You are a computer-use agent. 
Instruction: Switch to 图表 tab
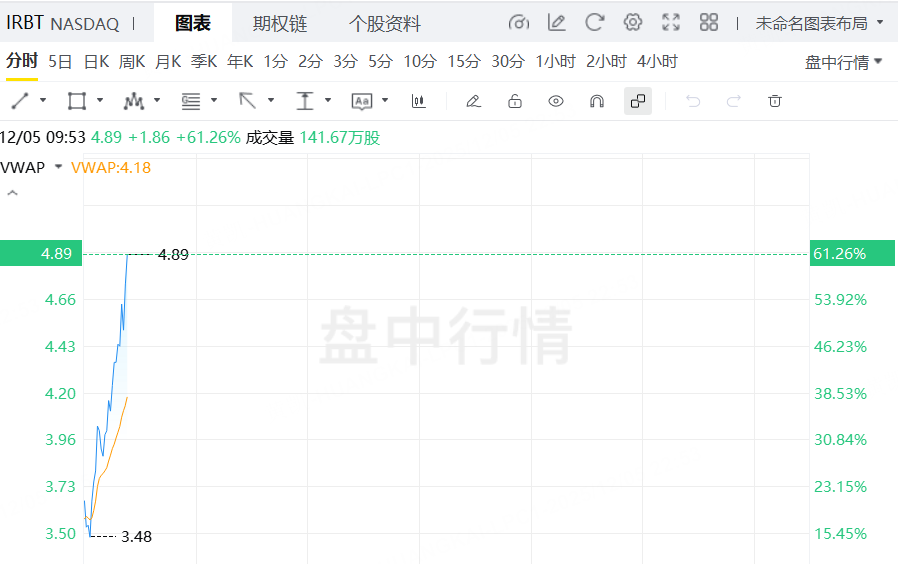[193, 23]
